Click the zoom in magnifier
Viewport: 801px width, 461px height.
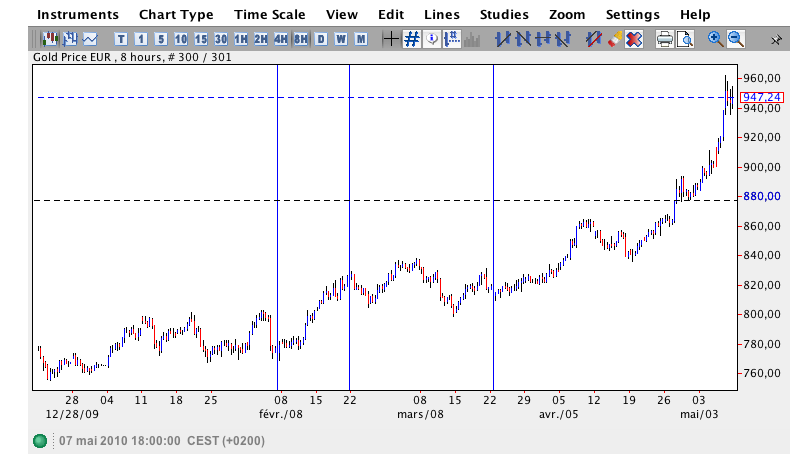[x=715, y=39]
